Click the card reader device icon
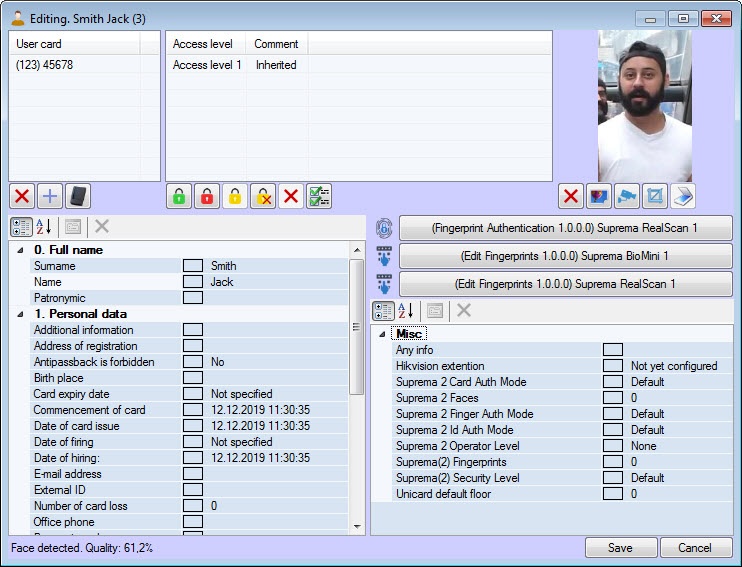Viewport: 742px width, 567px height. coord(78,196)
